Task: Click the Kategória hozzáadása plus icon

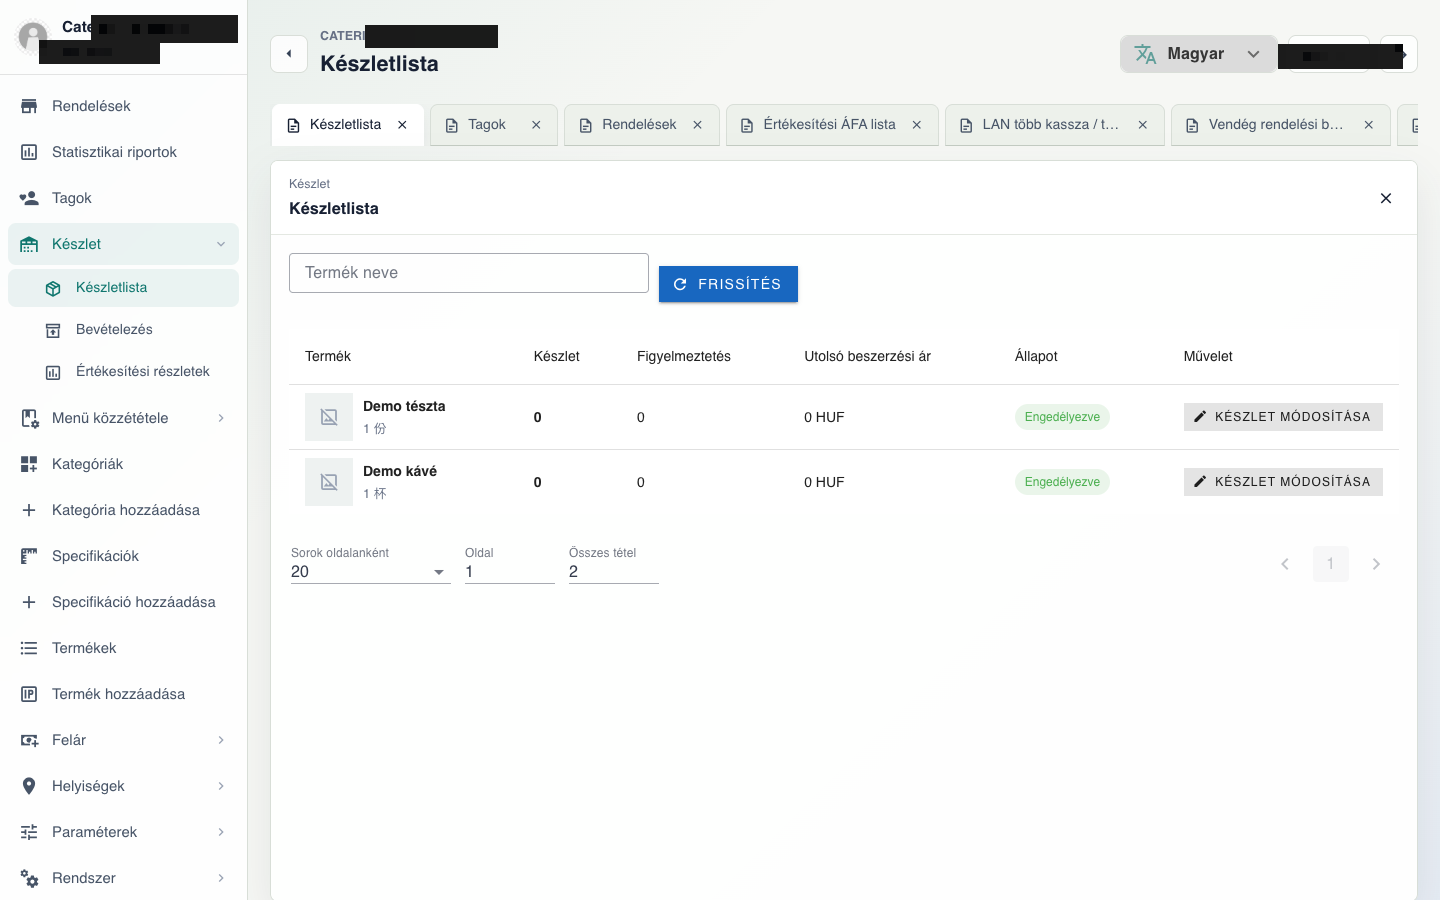Action: (29, 510)
